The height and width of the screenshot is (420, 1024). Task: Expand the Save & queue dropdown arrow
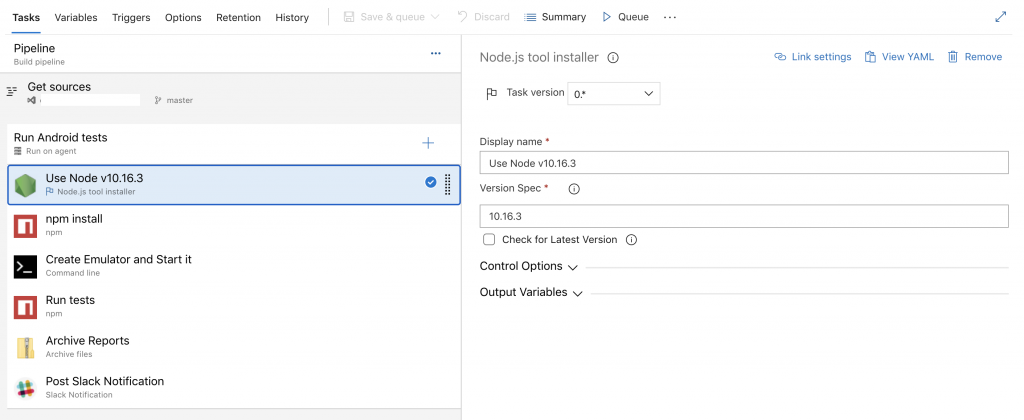[x=435, y=17]
